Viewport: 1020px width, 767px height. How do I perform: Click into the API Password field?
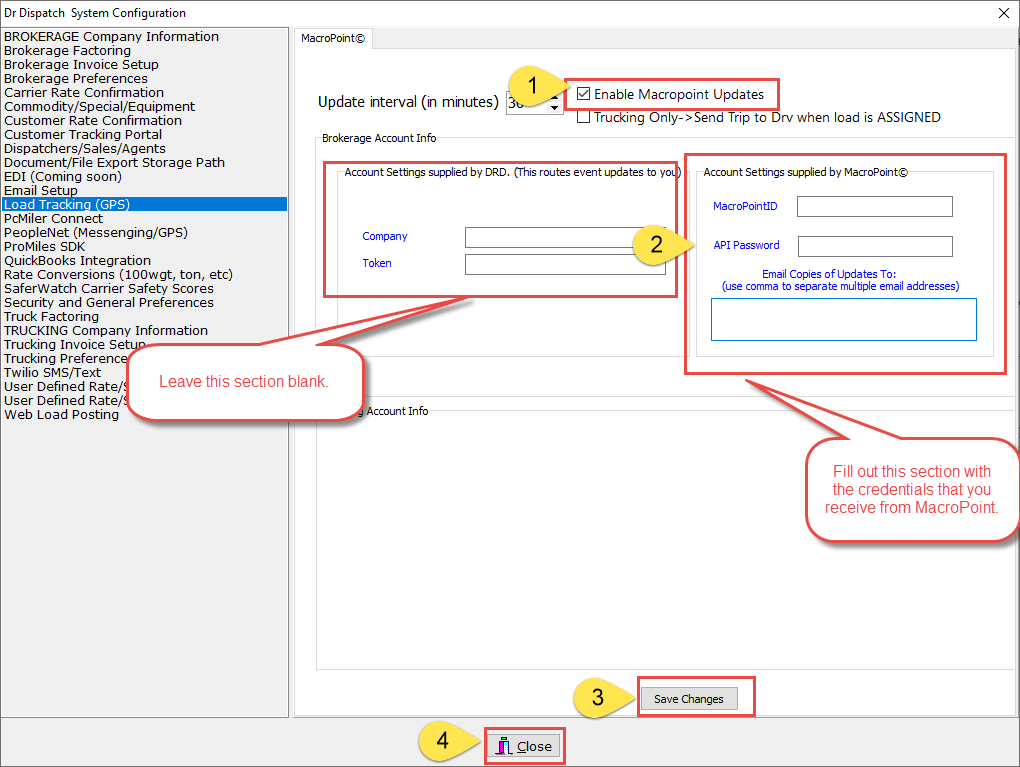[875, 246]
